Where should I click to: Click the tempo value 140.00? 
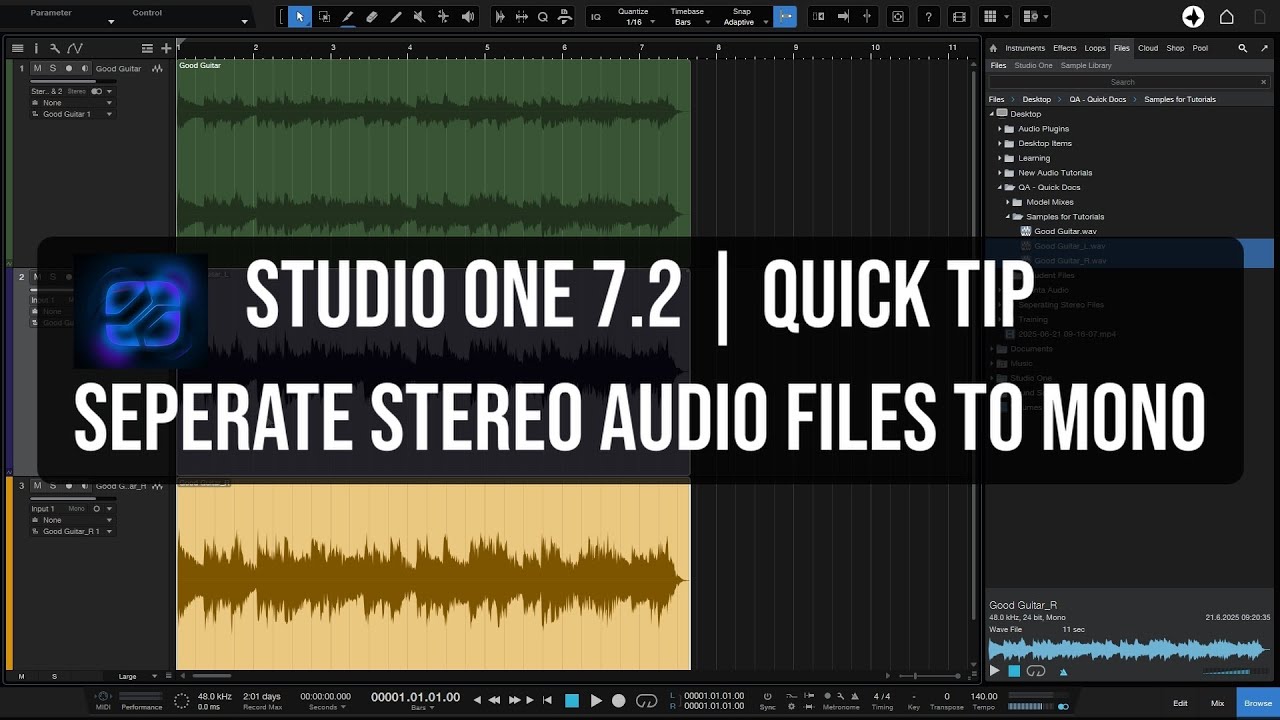[x=984, y=697]
